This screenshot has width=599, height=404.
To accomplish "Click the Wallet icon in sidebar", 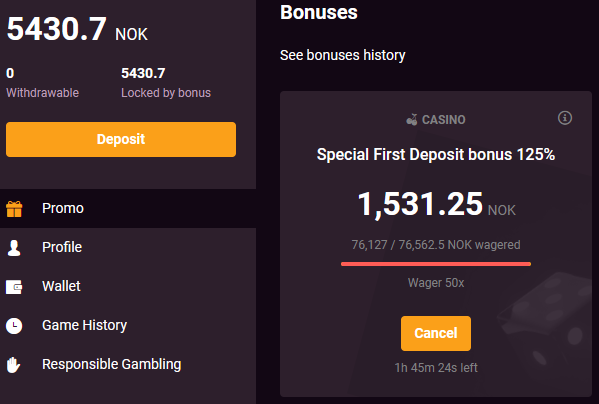I will (x=14, y=287).
